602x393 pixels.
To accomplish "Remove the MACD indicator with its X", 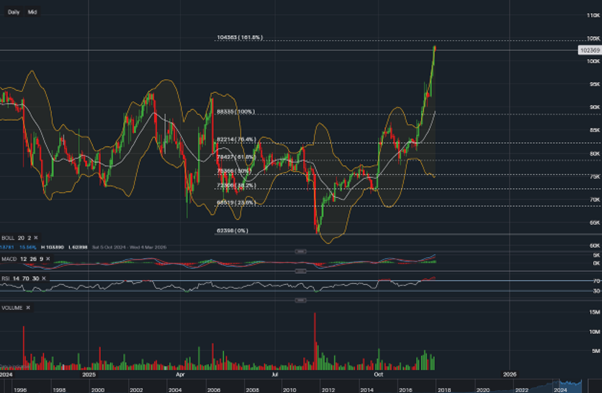I will point(48,259).
